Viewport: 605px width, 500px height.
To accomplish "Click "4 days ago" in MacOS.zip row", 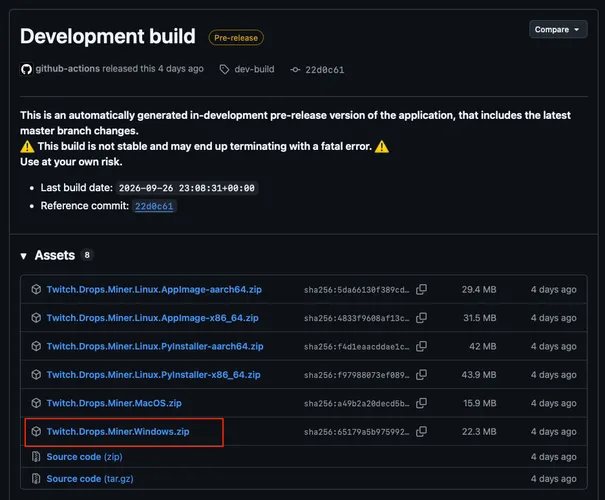I will [x=553, y=403].
